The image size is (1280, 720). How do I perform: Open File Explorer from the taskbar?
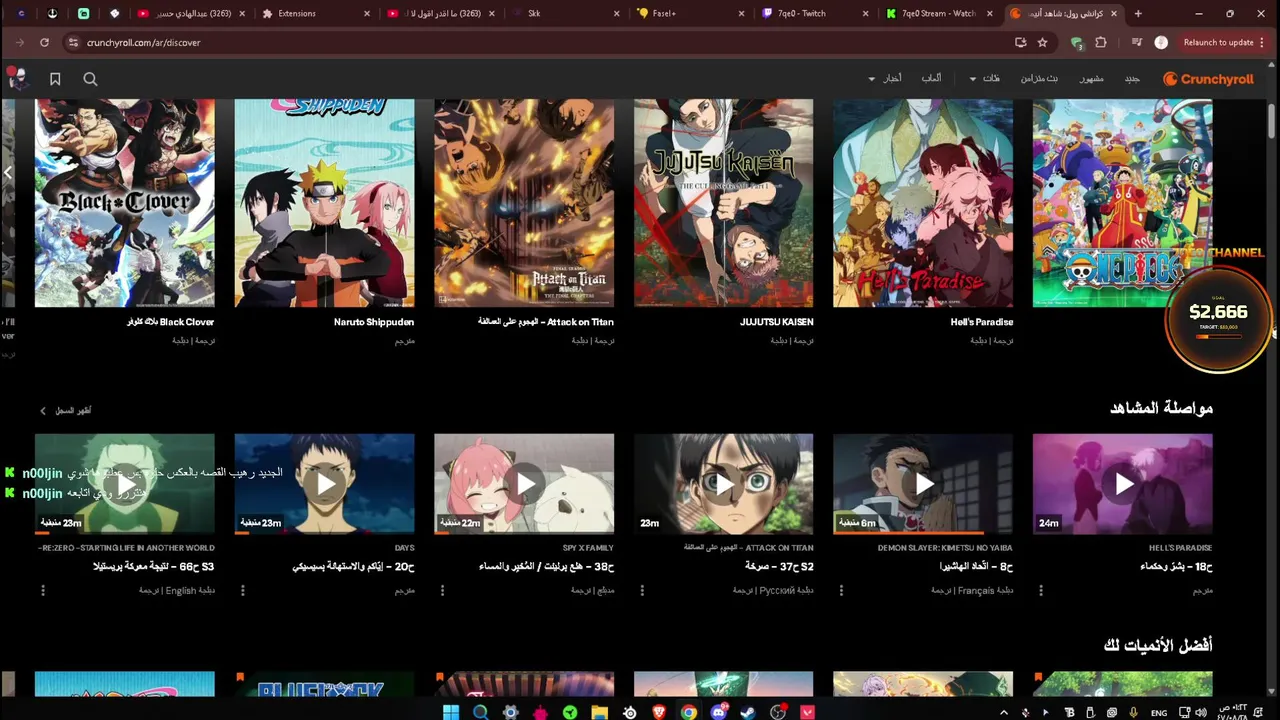point(599,712)
